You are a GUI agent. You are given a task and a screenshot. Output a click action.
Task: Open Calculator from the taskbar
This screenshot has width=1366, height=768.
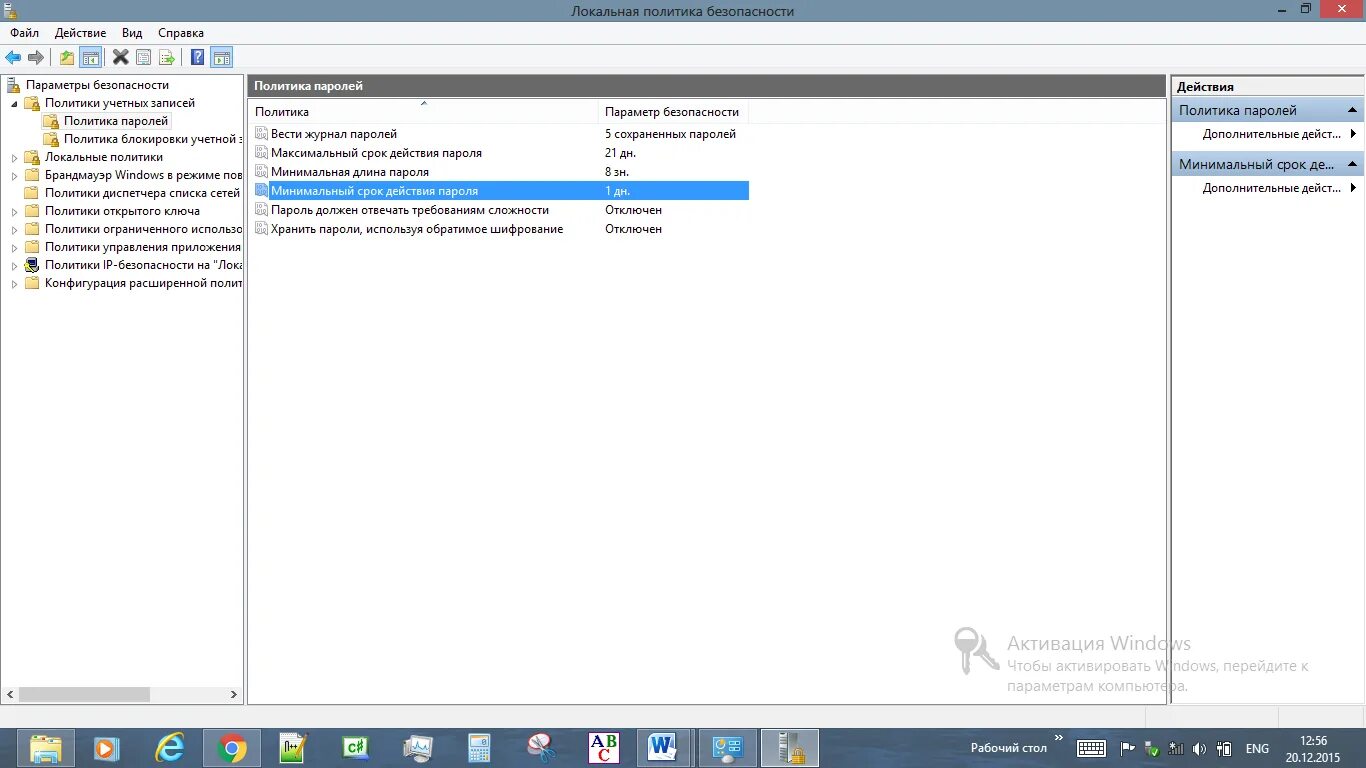pos(479,747)
